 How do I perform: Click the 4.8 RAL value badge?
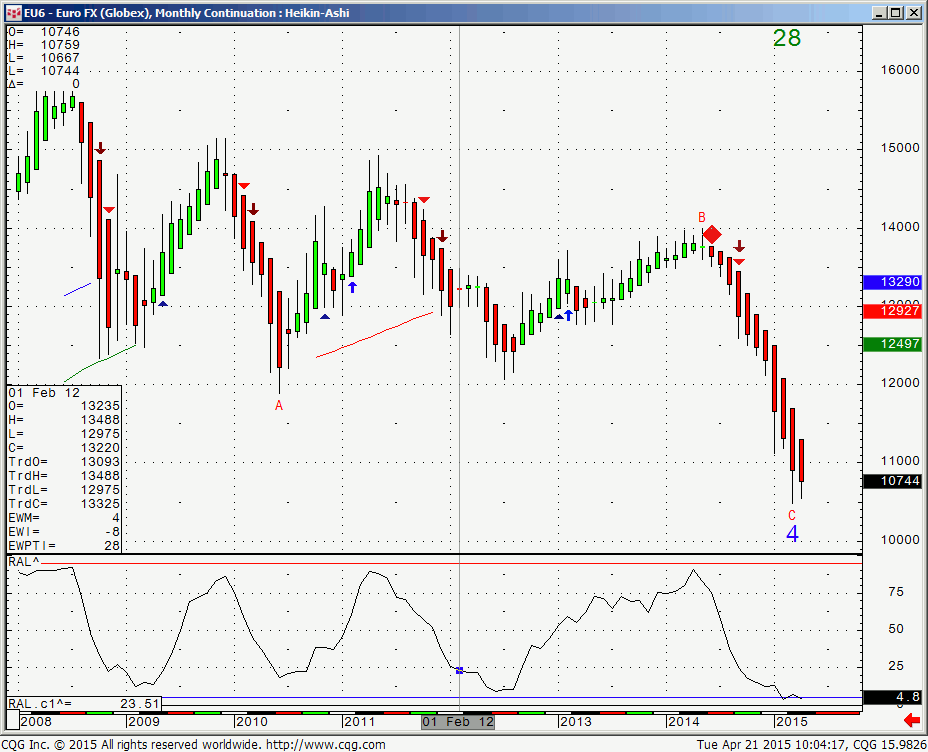(x=892, y=697)
